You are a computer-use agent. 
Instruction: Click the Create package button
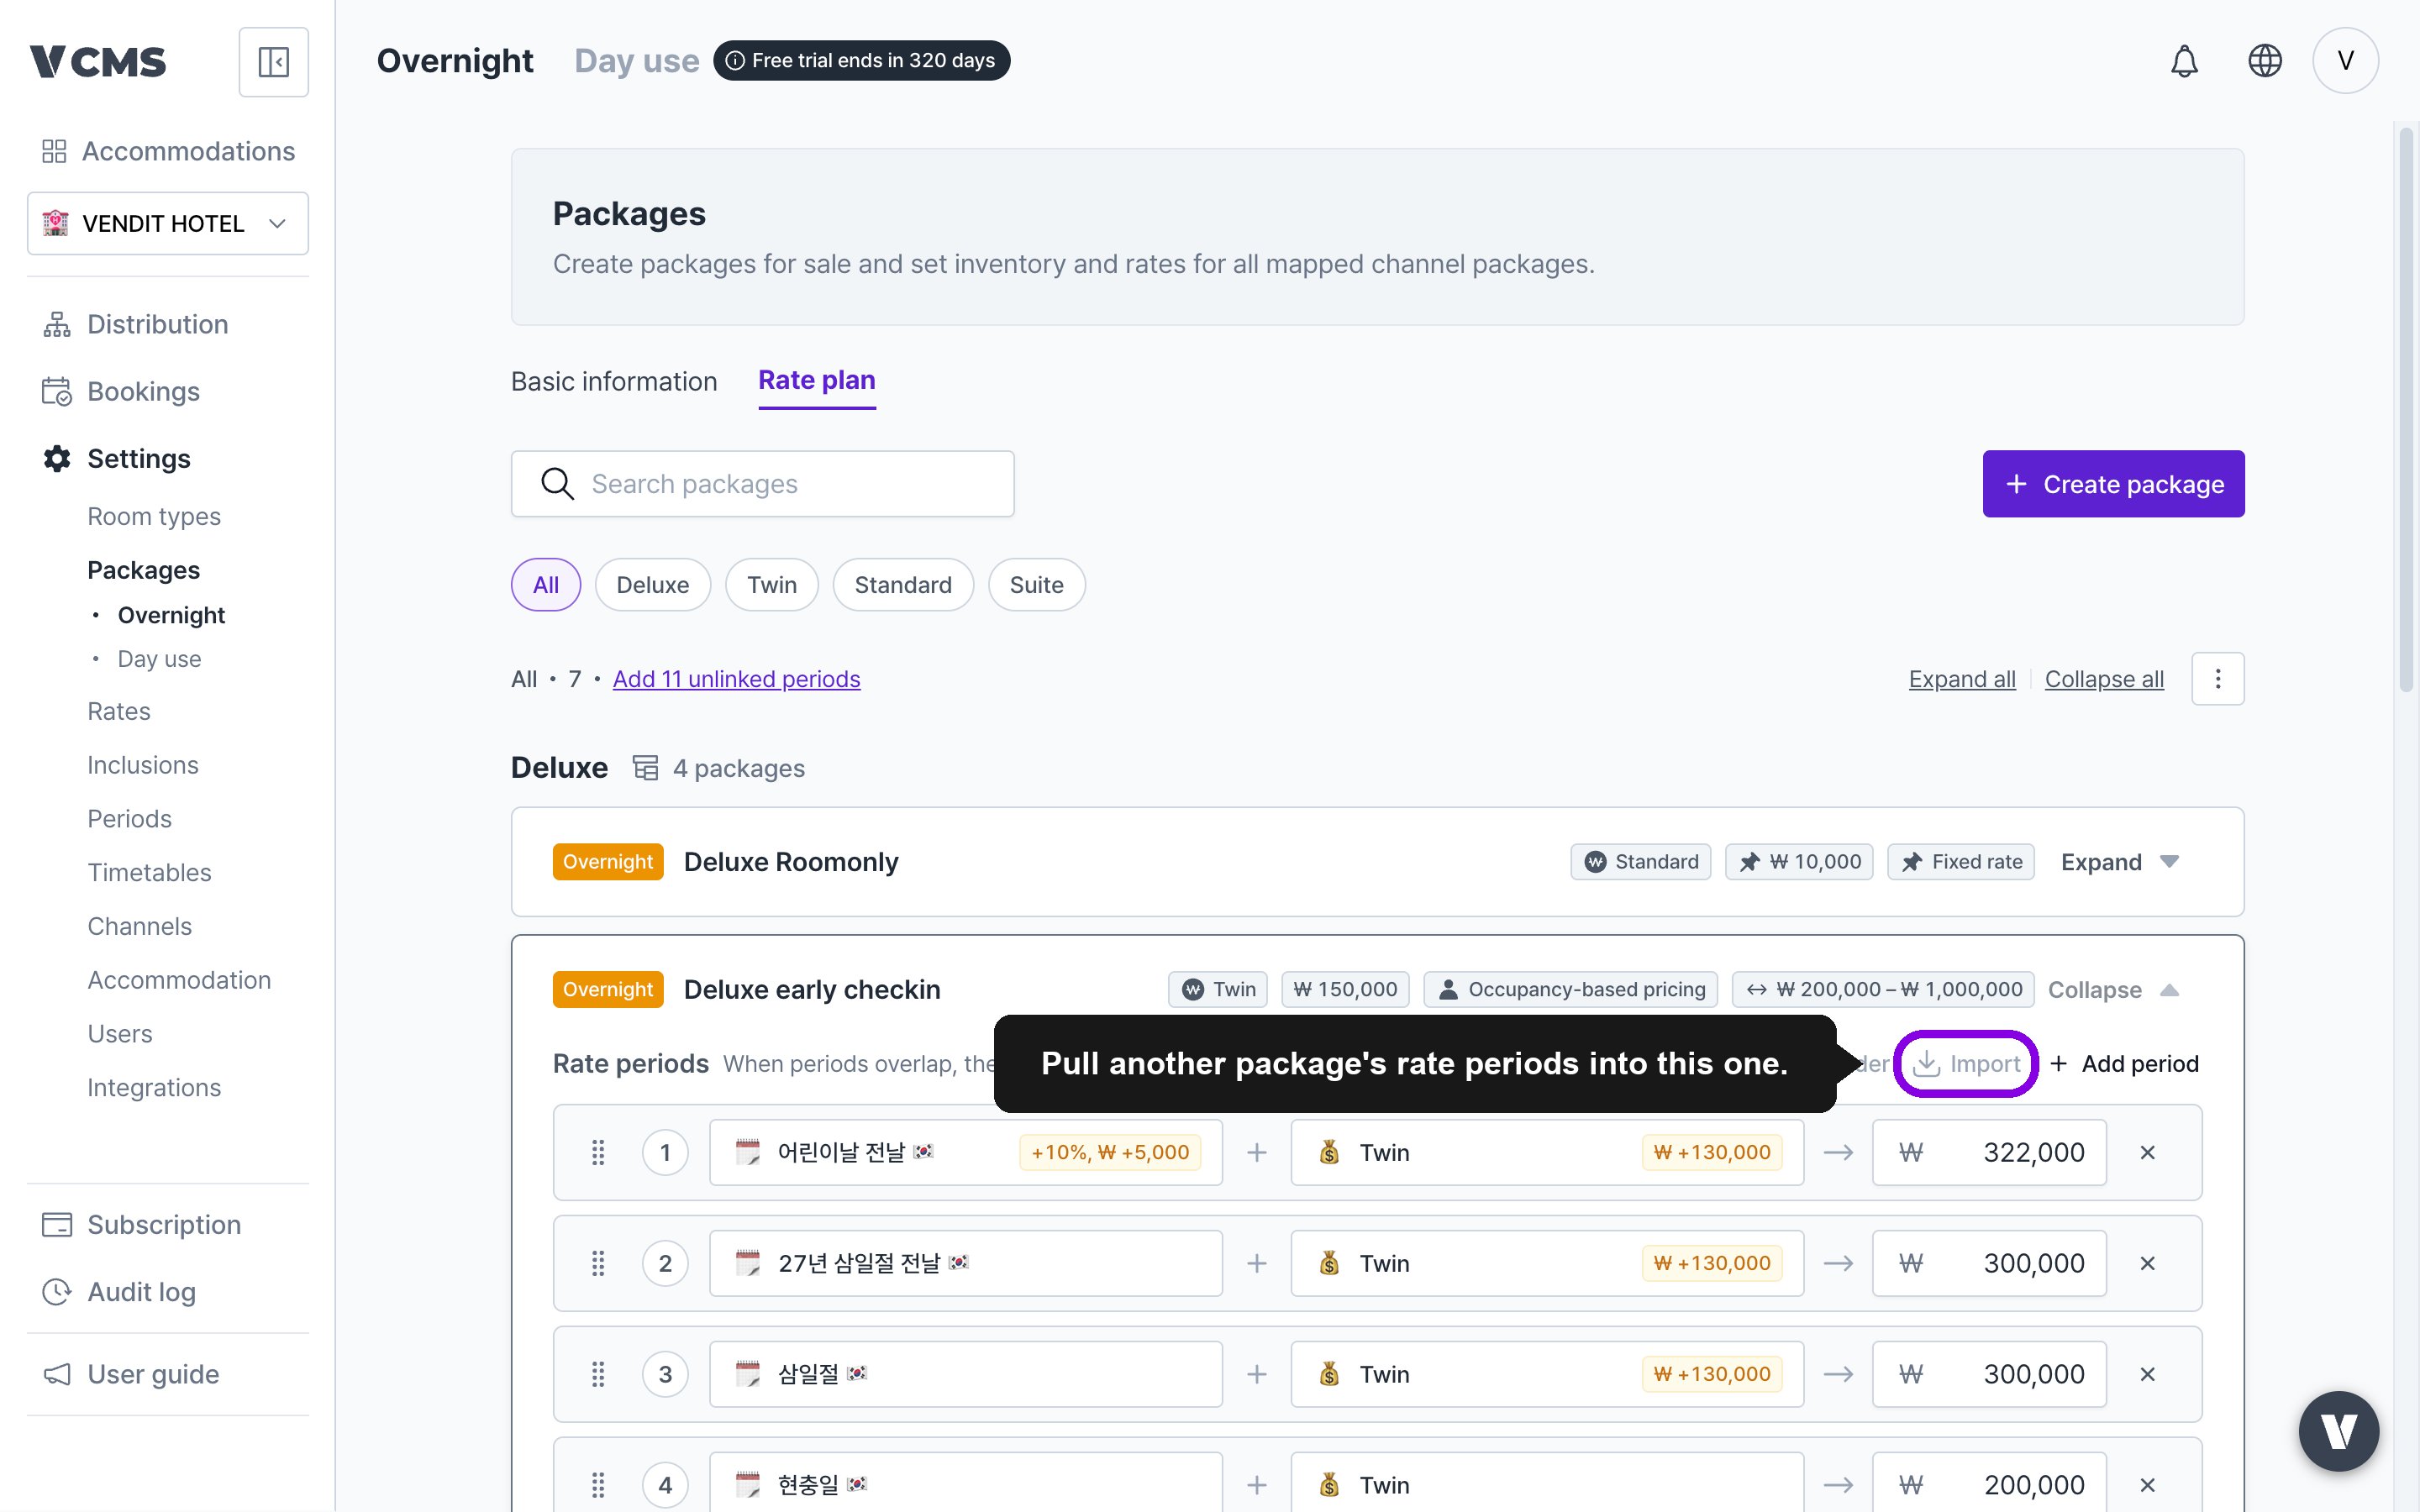click(x=2113, y=484)
